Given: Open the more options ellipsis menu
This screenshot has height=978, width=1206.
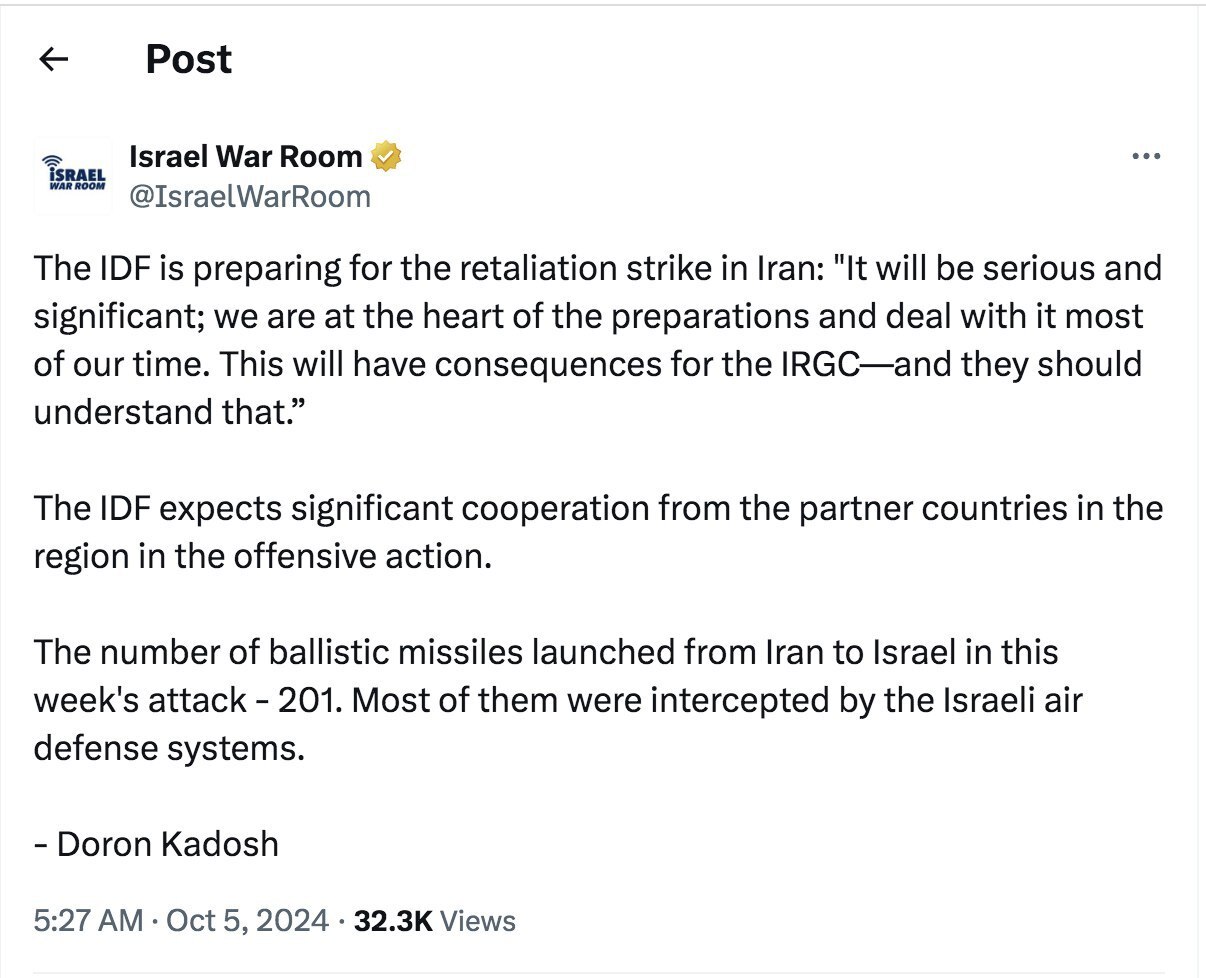Looking at the screenshot, I should tap(1145, 156).
